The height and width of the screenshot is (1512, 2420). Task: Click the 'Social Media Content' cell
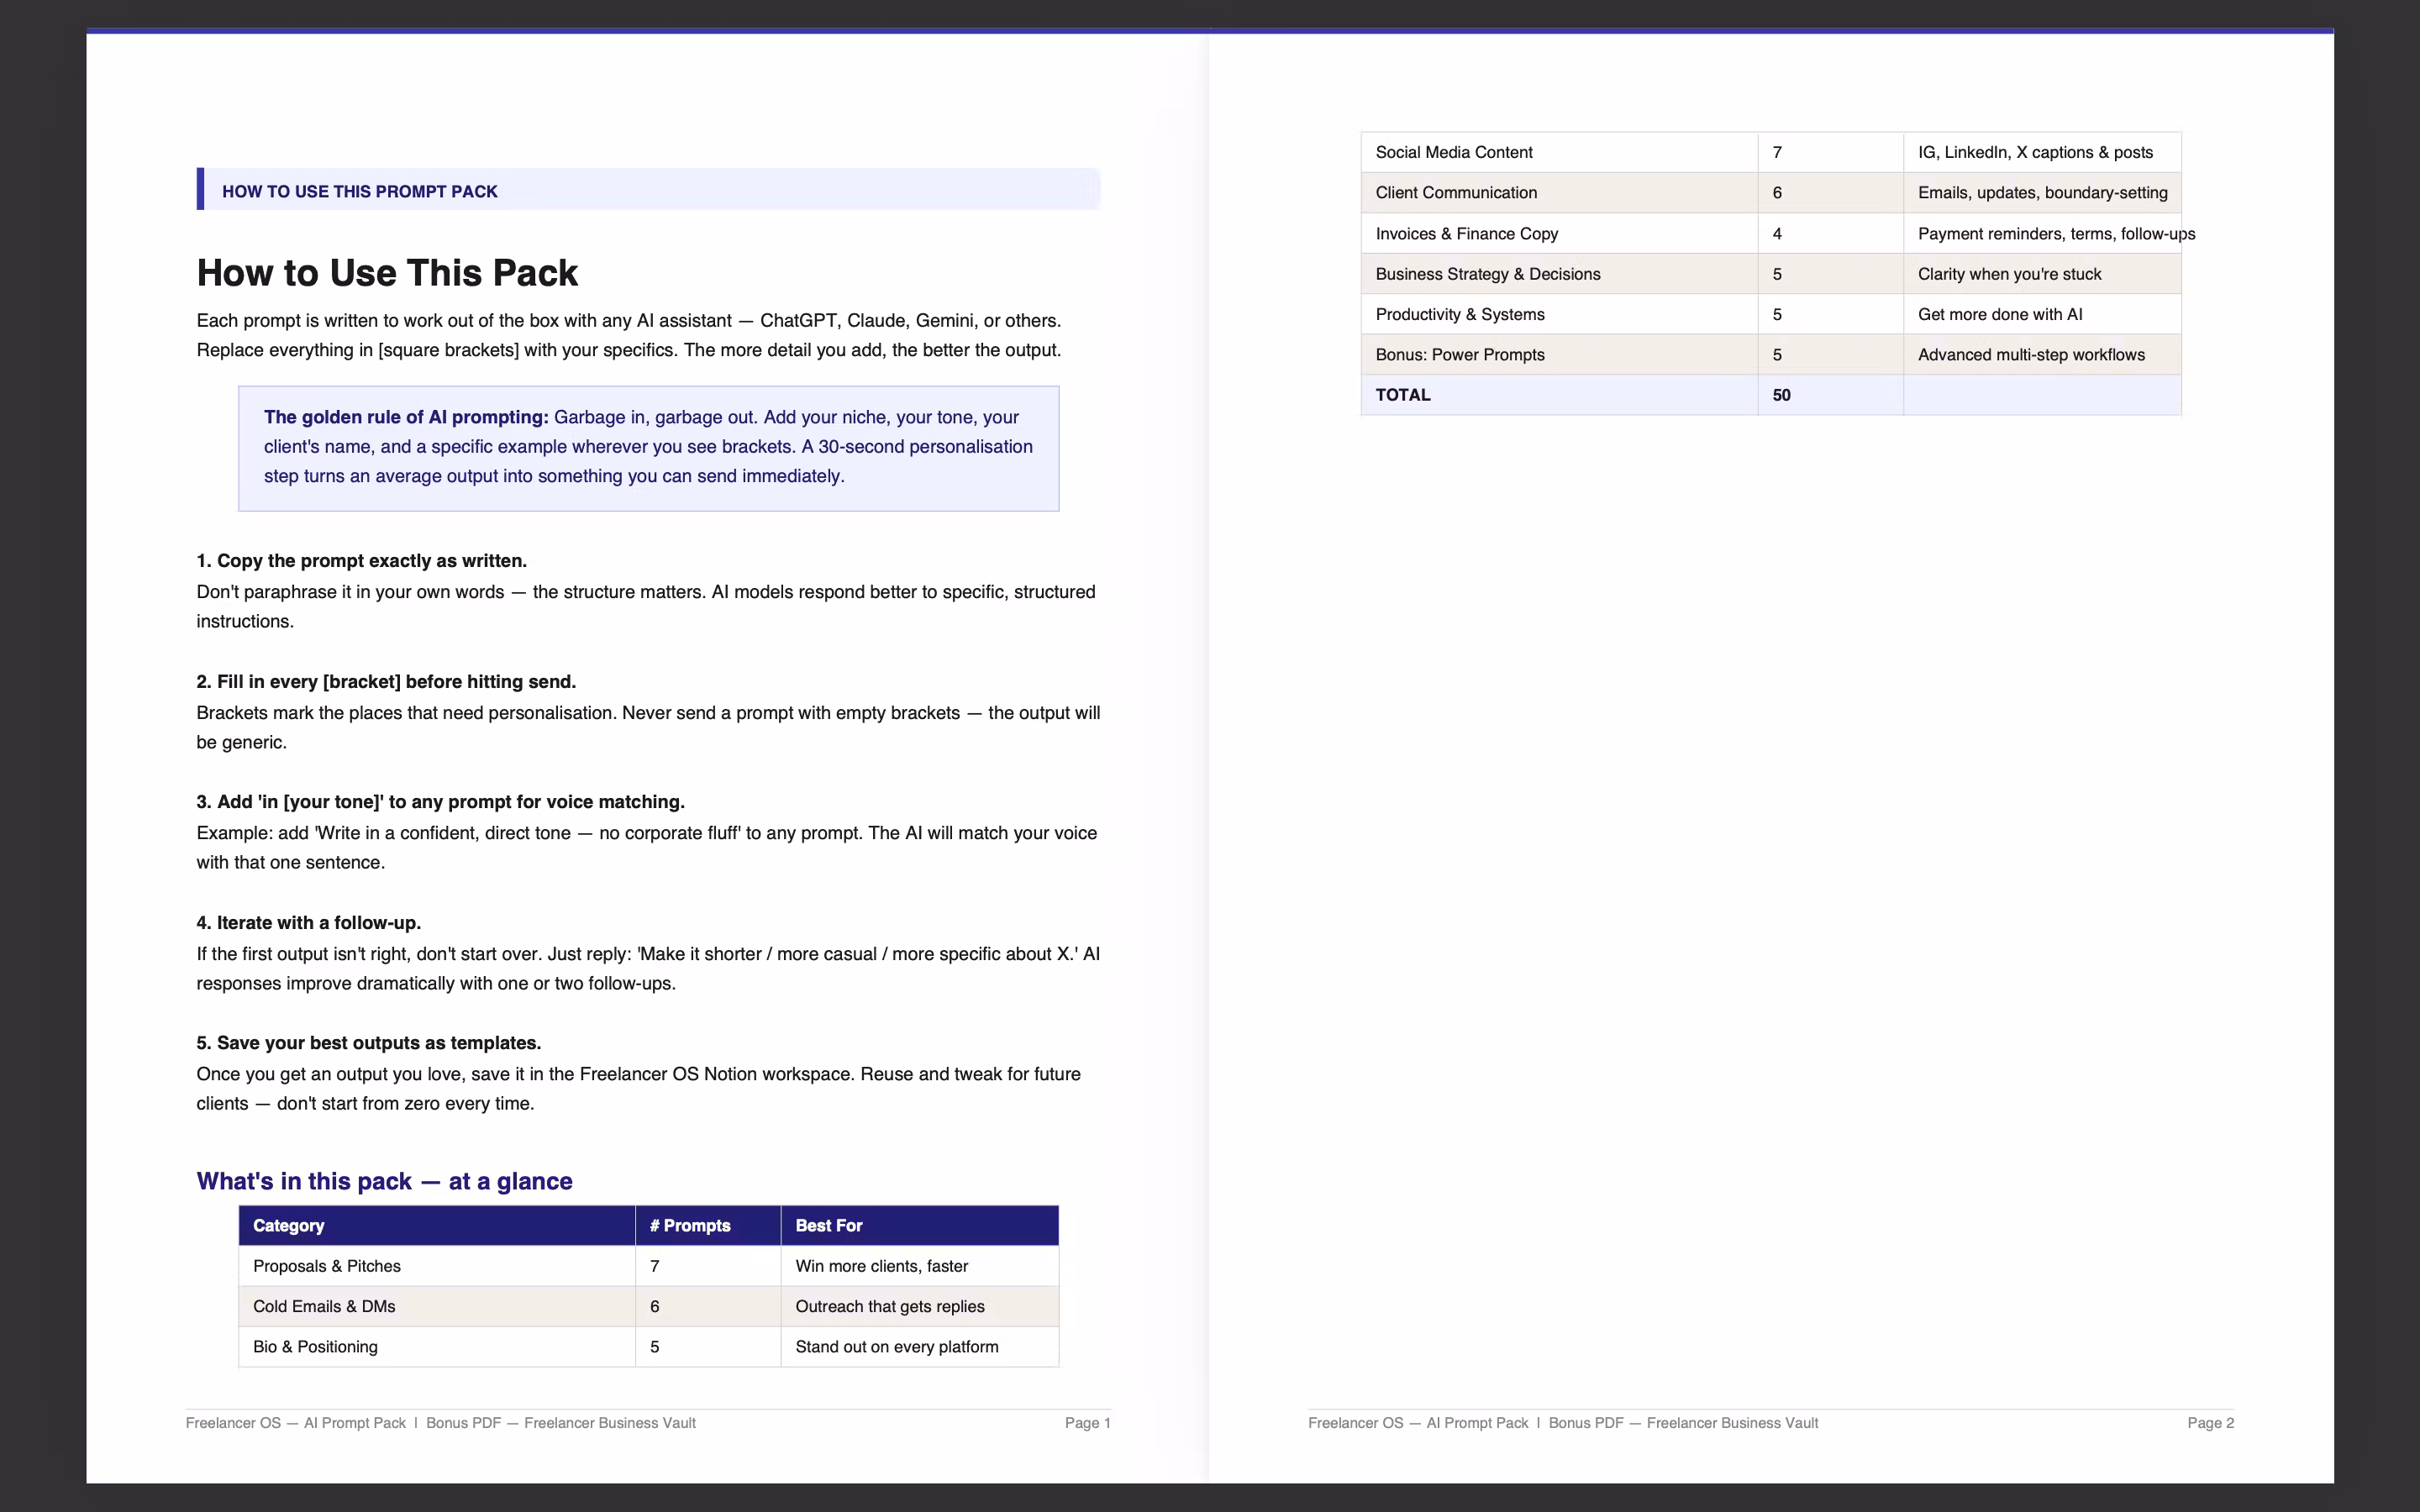click(1559, 152)
